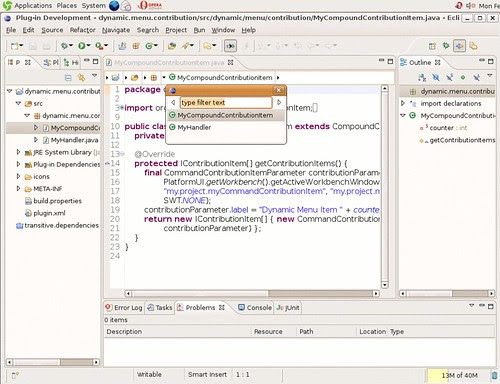Image resolution: width=500 pixels, height=384 pixels.
Task: Launch Opera from the GNOME panel
Action: (150, 5)
